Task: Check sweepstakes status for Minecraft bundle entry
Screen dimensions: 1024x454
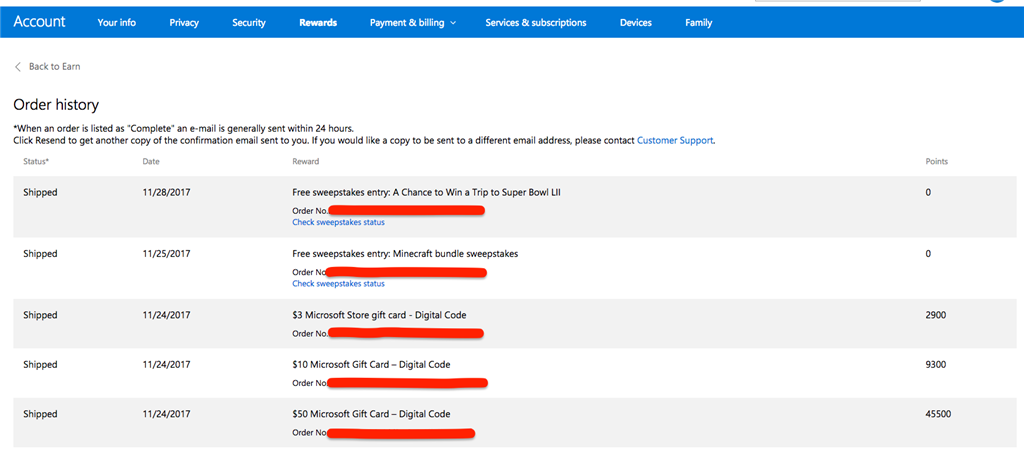Action: click(338, 284)
